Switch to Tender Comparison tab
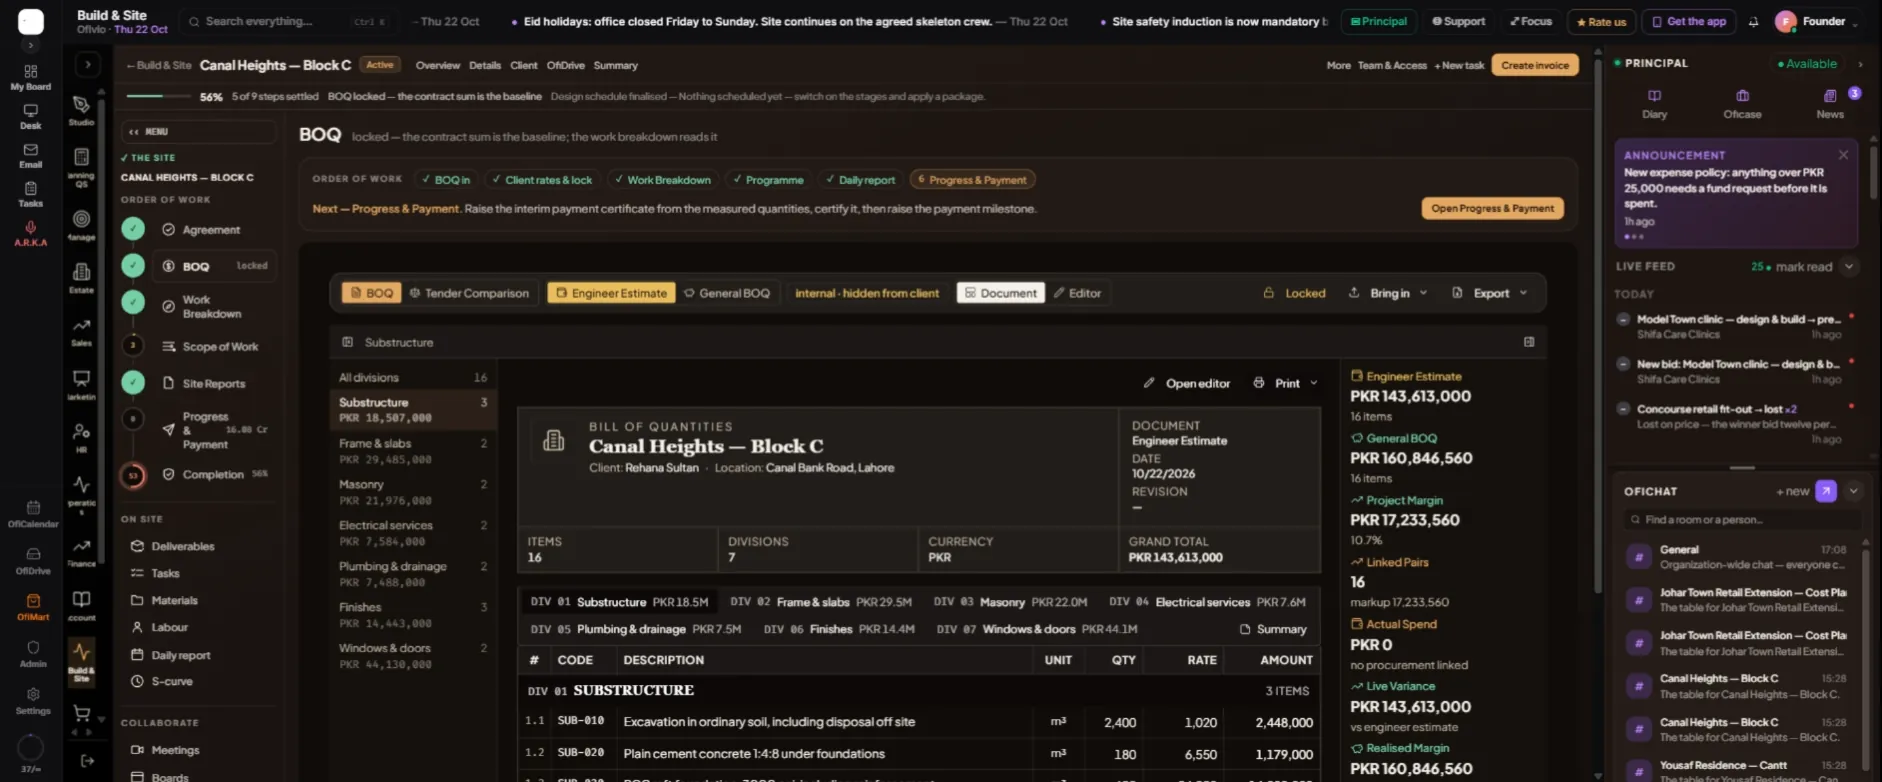This screenshot has height=782, width=1882. click(469, 293)
